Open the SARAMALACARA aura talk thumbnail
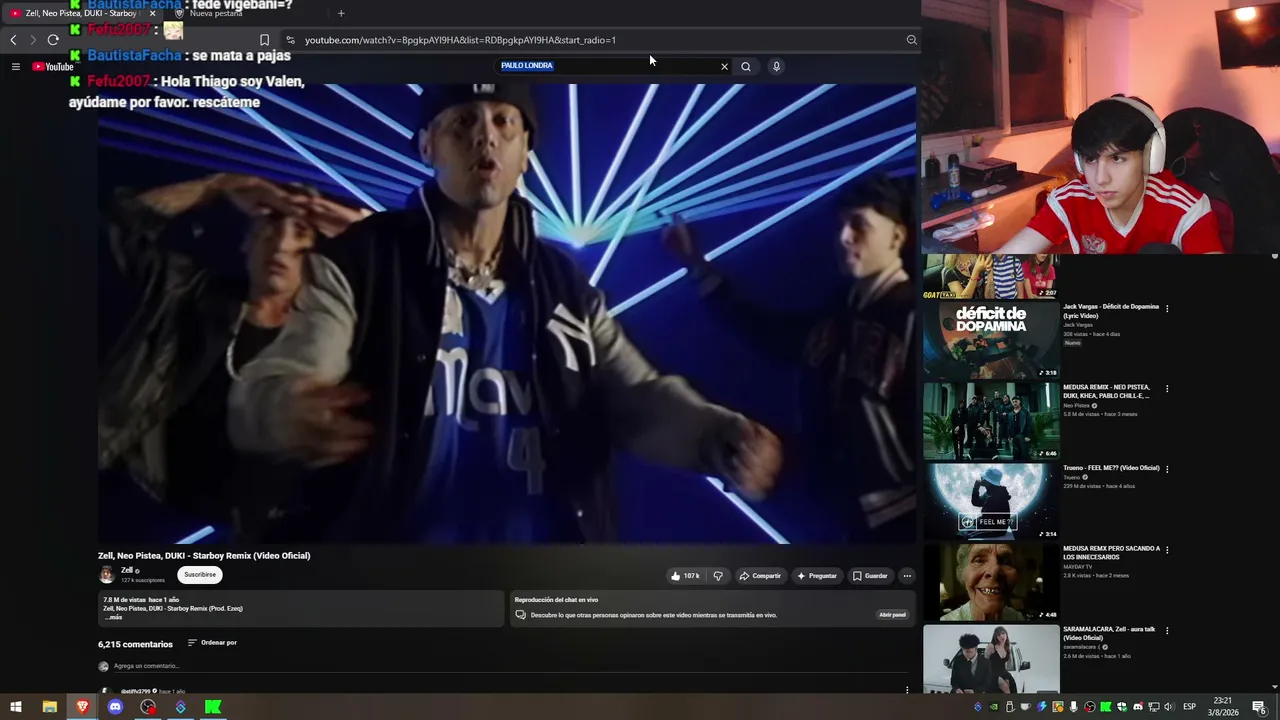This screenshot has height=720, width=1280. click(991, 658)
